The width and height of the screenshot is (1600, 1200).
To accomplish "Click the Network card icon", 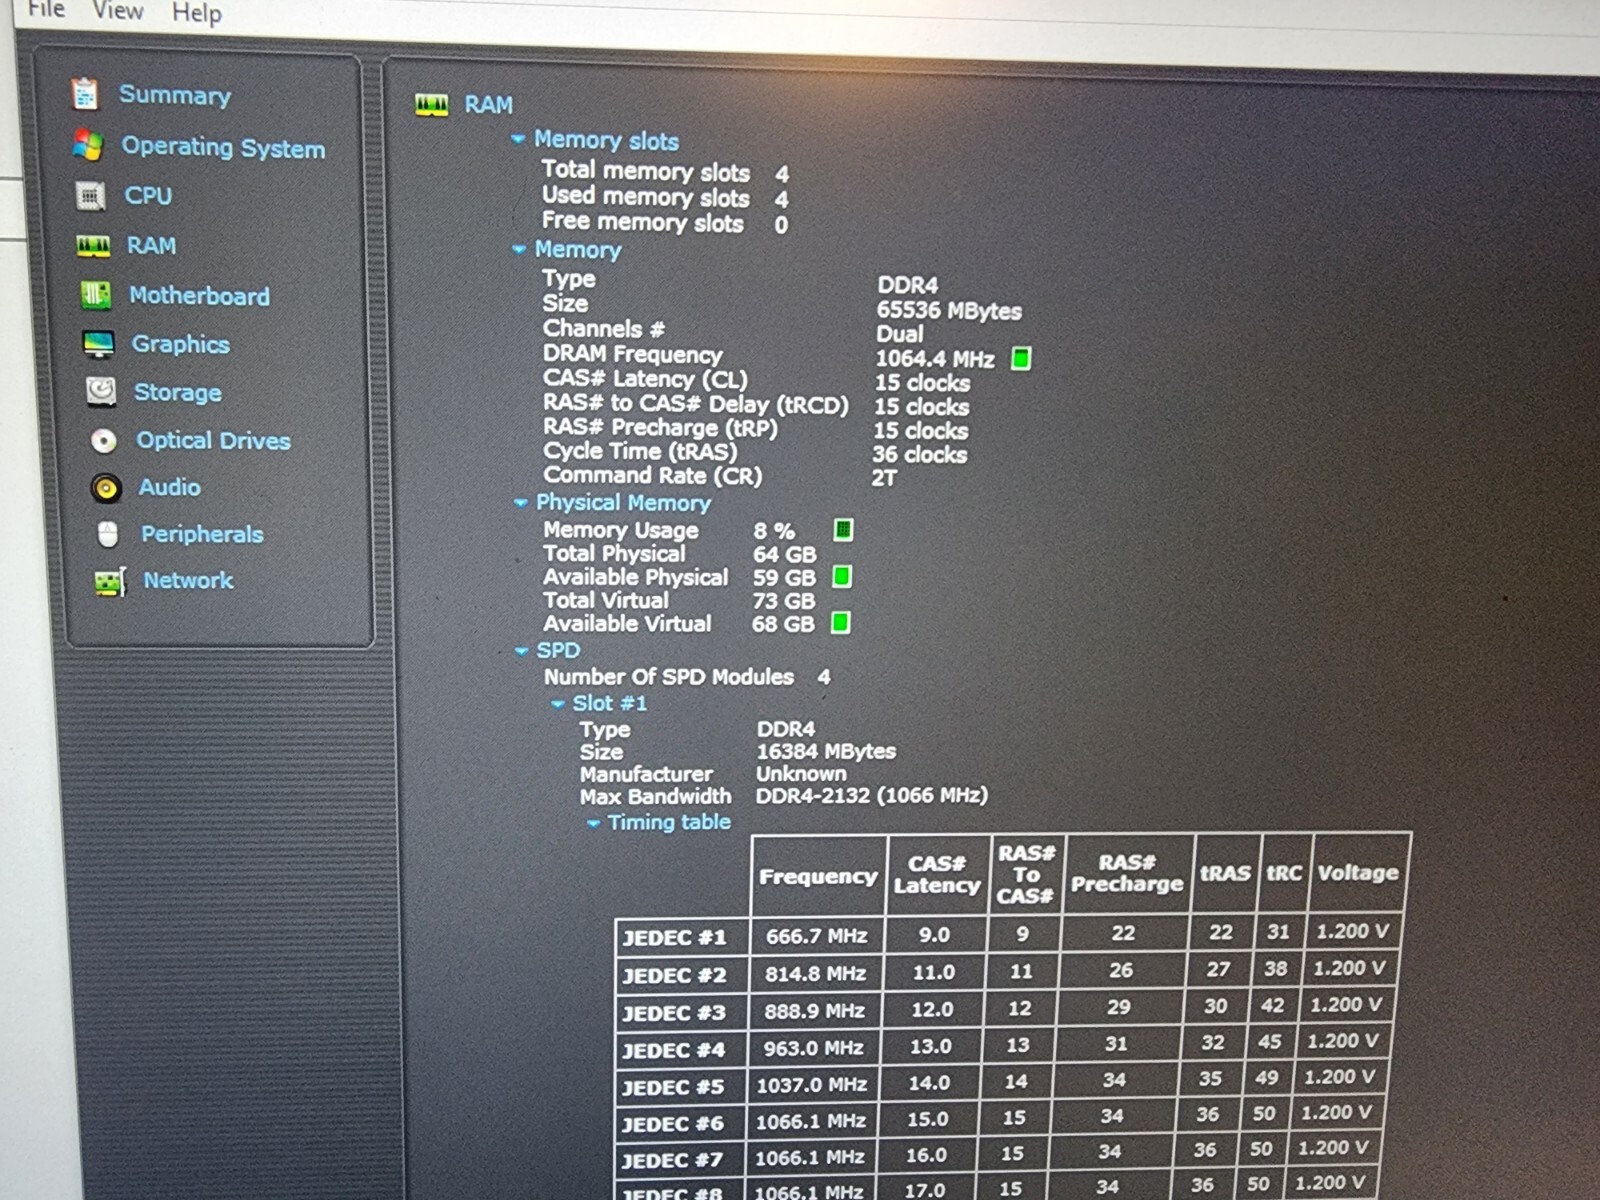I will tap(110, 582).
